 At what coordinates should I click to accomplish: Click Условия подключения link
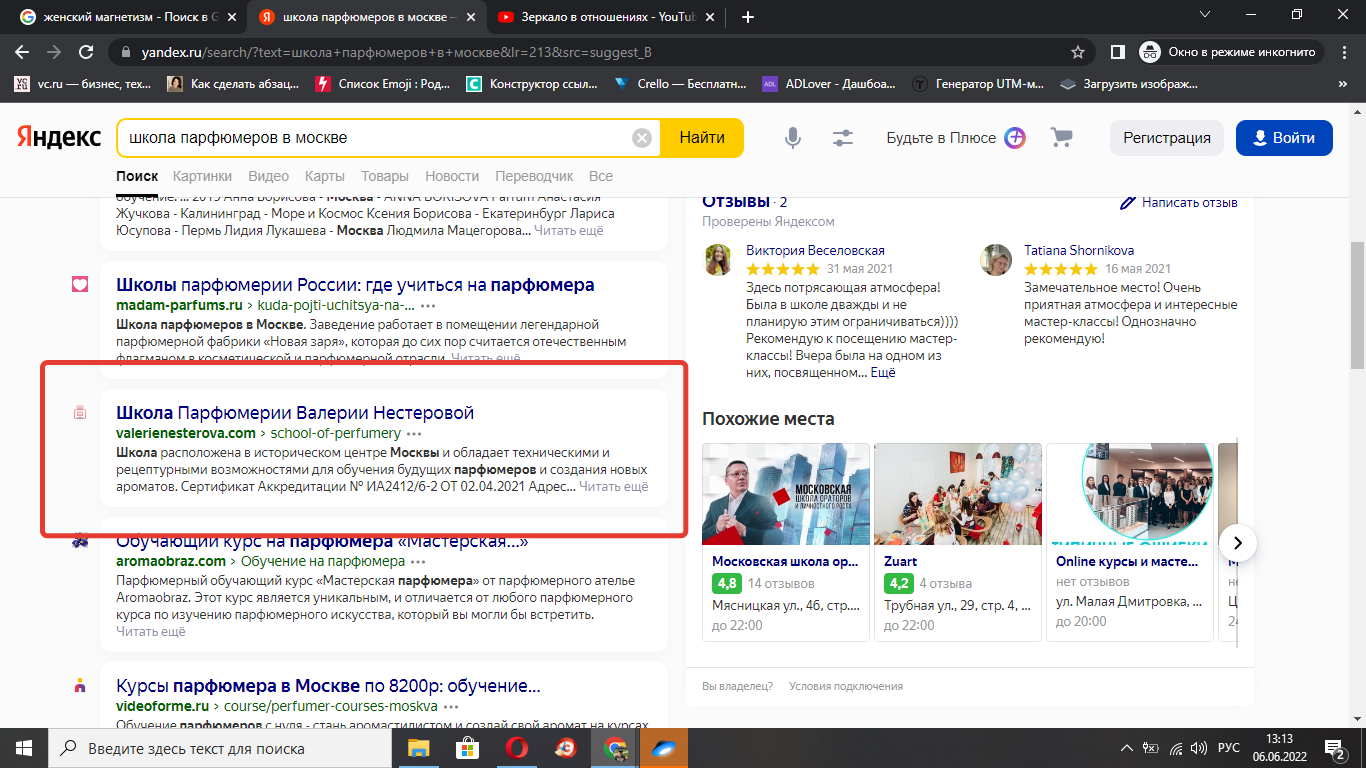(846, 686)
